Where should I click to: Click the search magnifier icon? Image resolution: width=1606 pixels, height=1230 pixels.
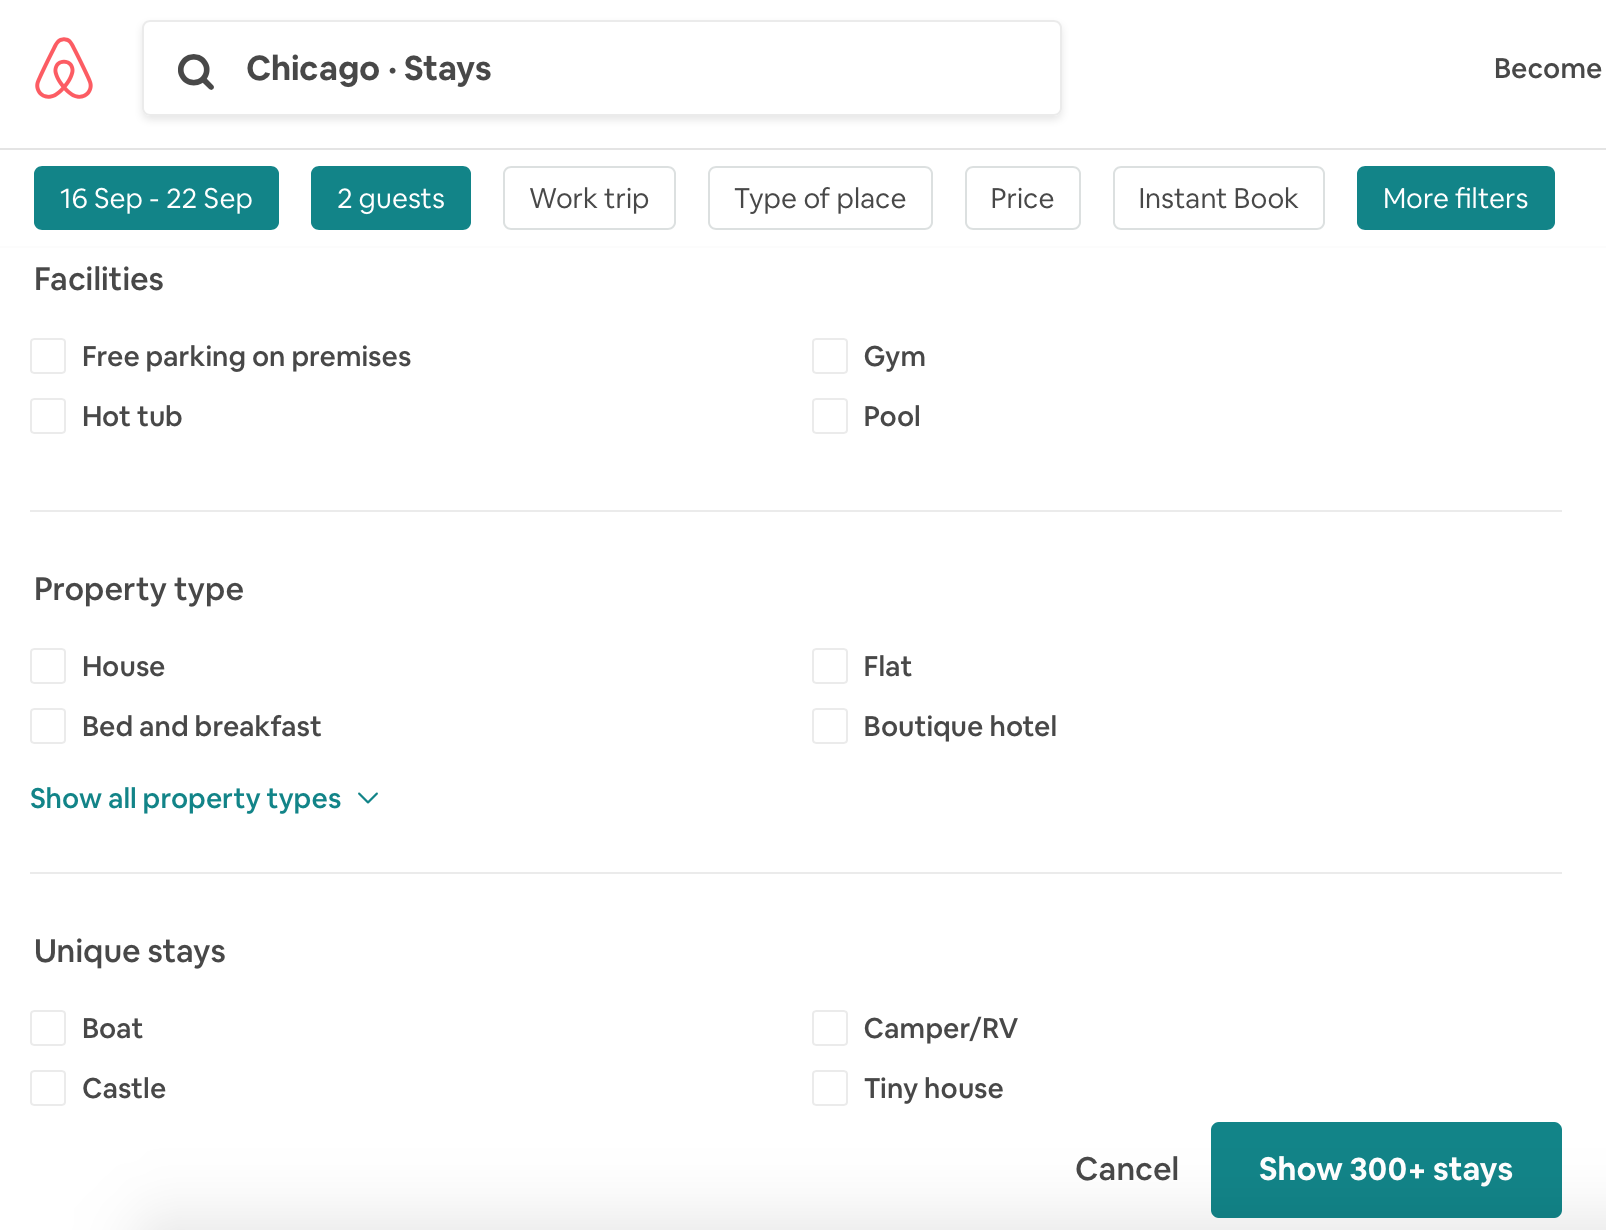point(196,71)
